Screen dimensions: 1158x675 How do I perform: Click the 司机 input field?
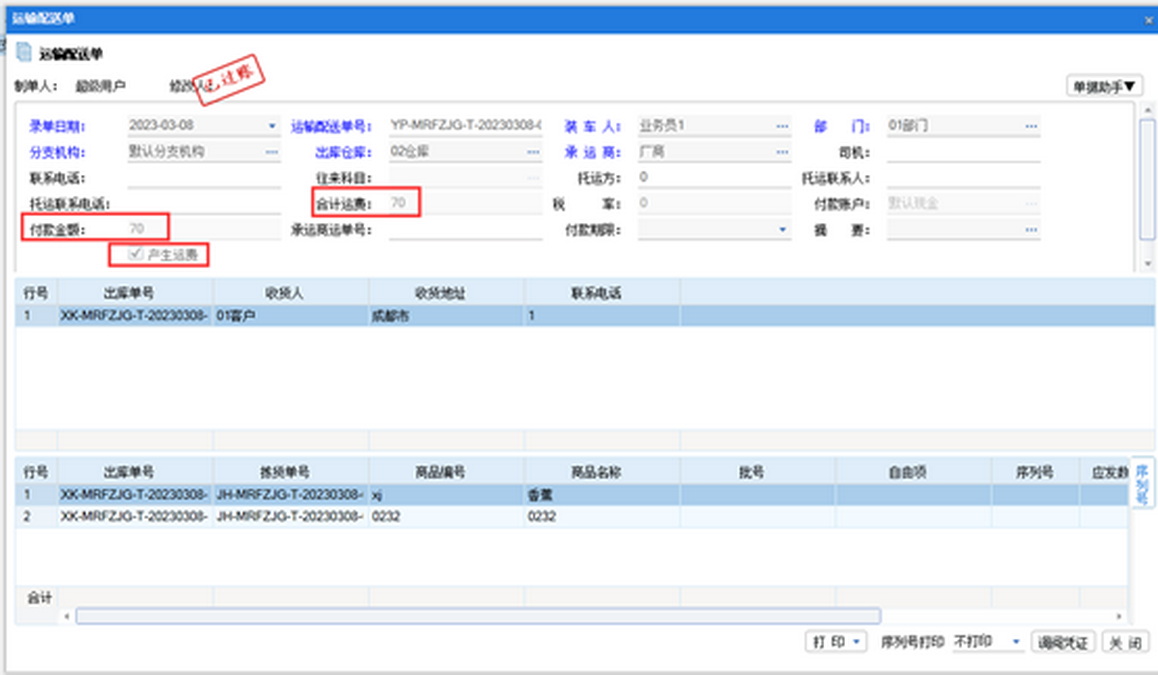point(962,153)
